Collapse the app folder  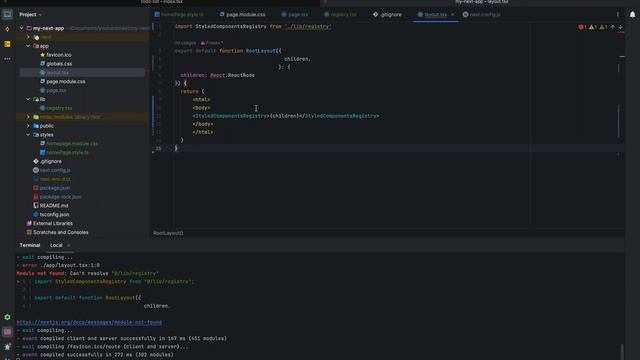pyautogui.click(x=28, y=46)
